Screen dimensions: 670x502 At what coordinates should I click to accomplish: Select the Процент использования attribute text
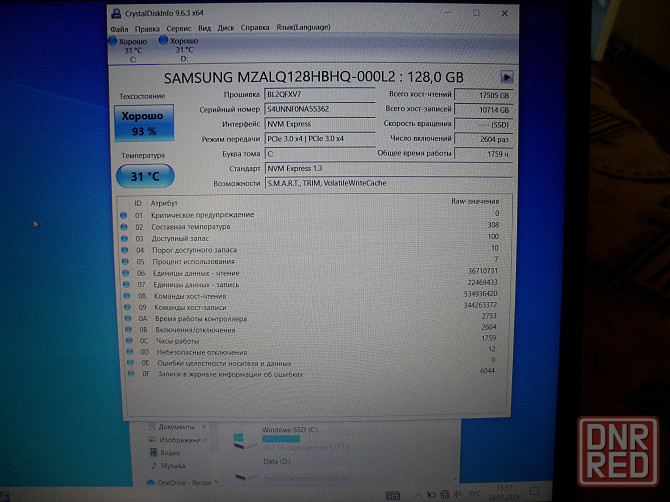(194, 261)
